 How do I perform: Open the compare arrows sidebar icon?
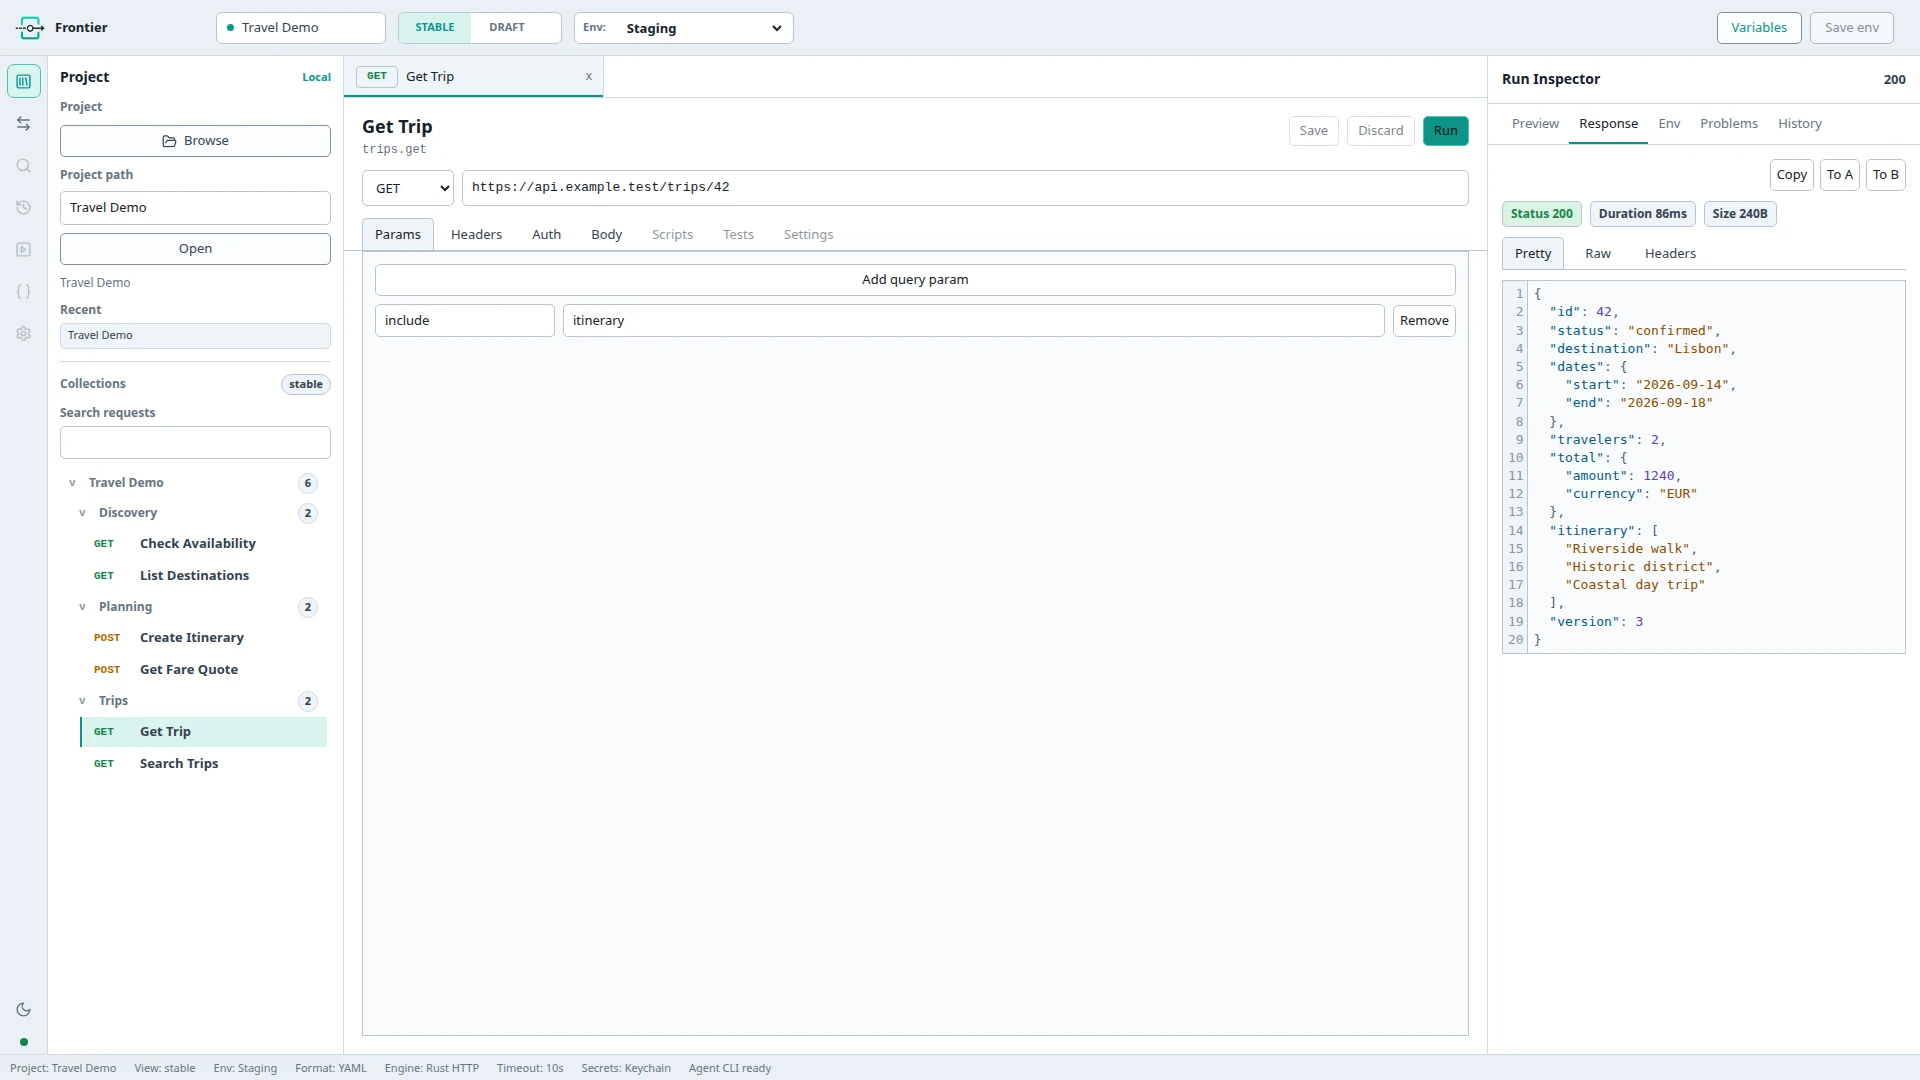[24, 123]
